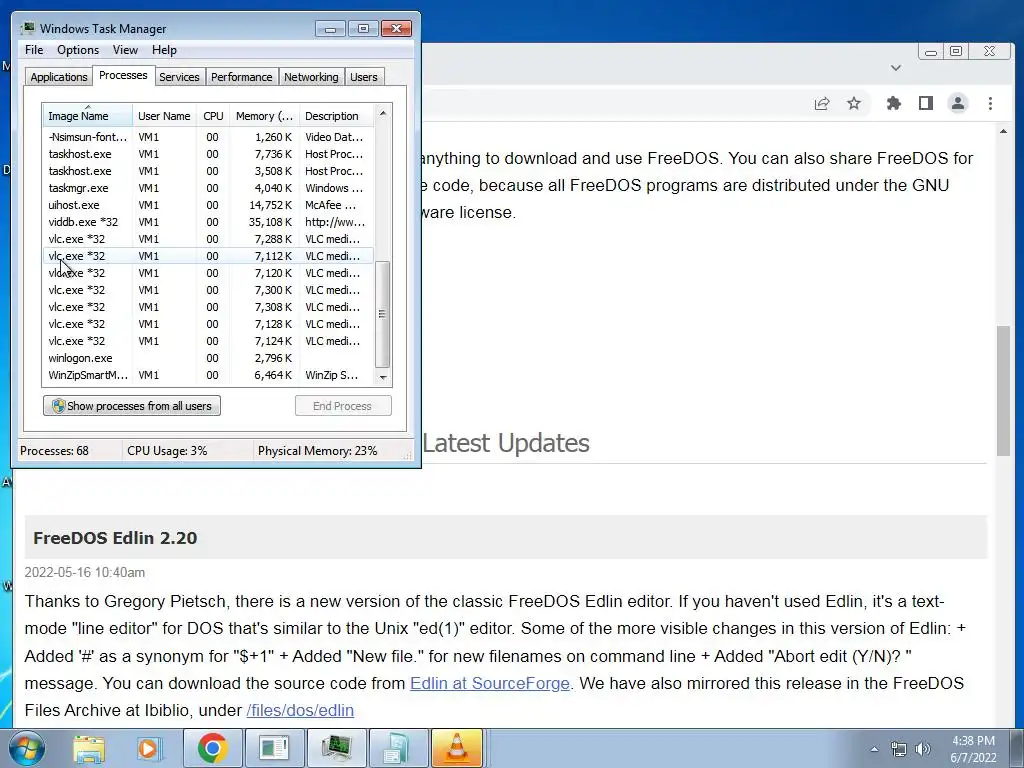Click the process list scroll-up arrow
1024x768 pixels.
(x=383, y=113)
